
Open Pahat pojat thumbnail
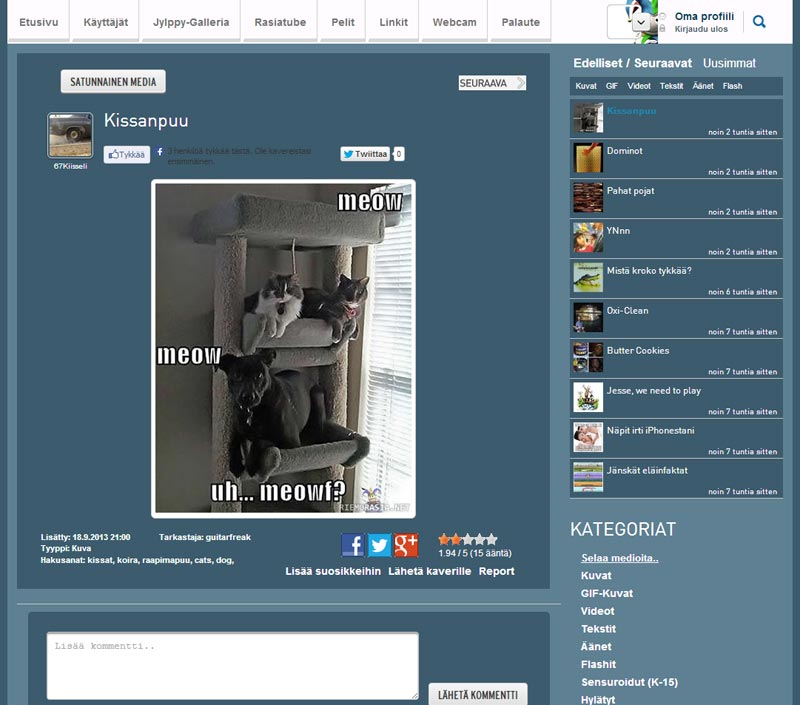588,197
